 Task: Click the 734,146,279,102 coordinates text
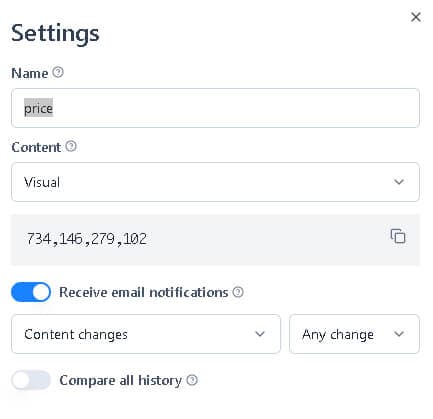(87, 239)
